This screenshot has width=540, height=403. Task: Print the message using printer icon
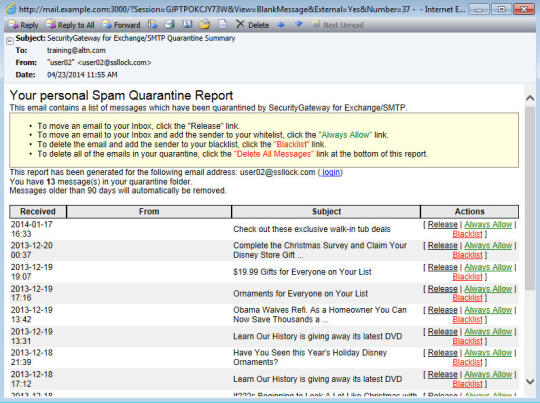pyautogui.click(x=169, y=25)
